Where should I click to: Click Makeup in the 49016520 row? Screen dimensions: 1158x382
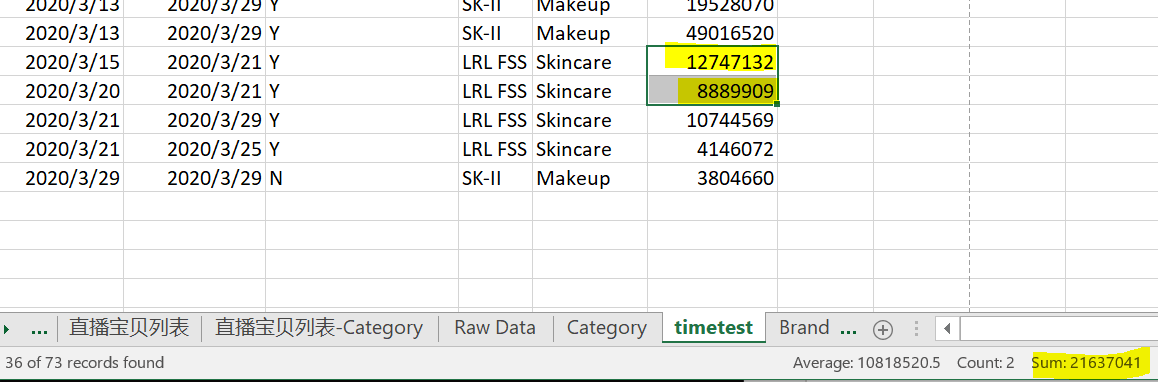(x=590, y=33)
